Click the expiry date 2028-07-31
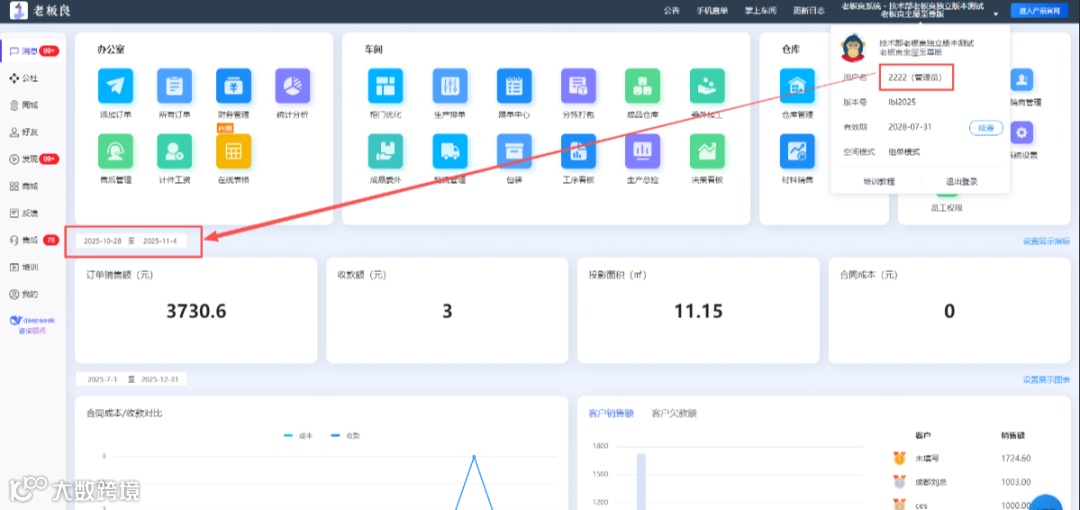 [910, 128]
